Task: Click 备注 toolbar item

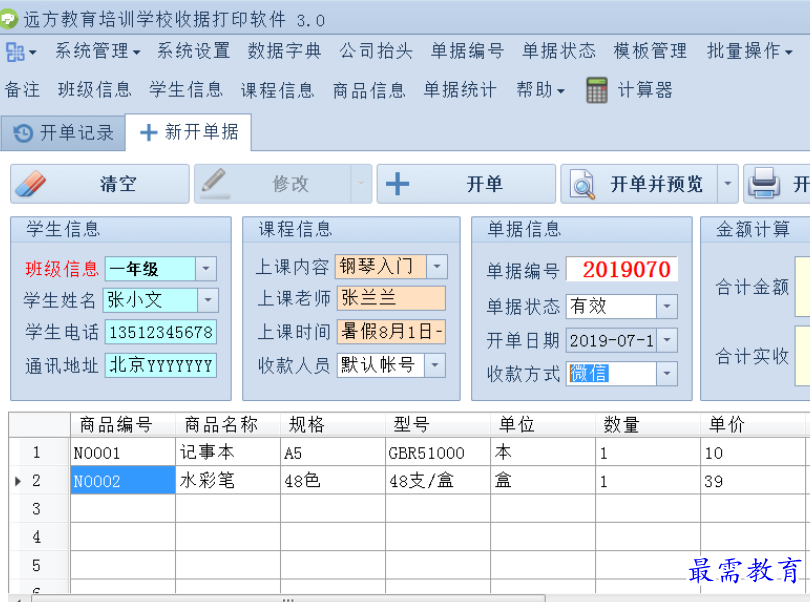Action: [x=22, y=90]
